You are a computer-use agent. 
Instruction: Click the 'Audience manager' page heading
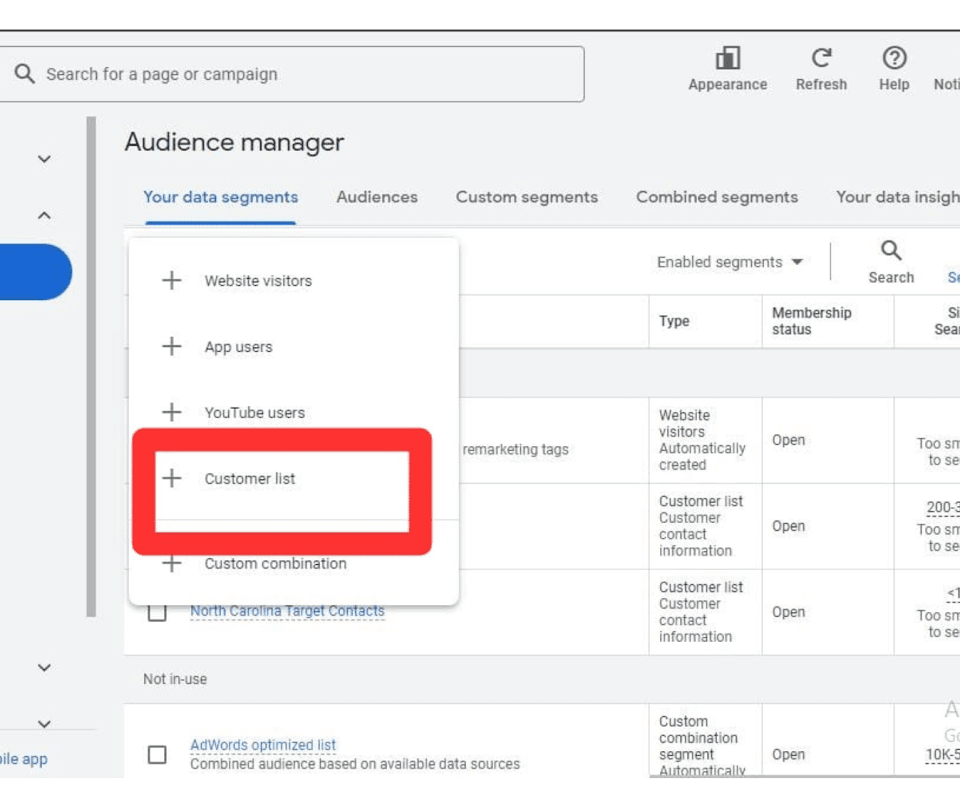coord(234,143)
